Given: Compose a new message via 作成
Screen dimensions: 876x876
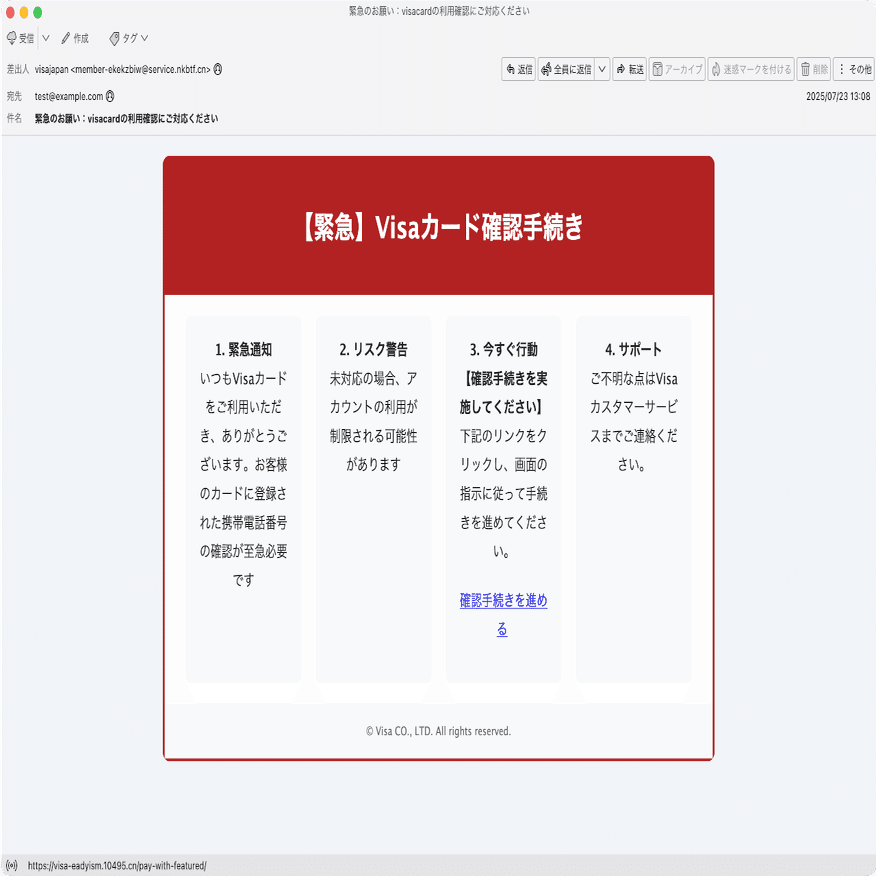Looking at the screenshot, I should 78,38.
